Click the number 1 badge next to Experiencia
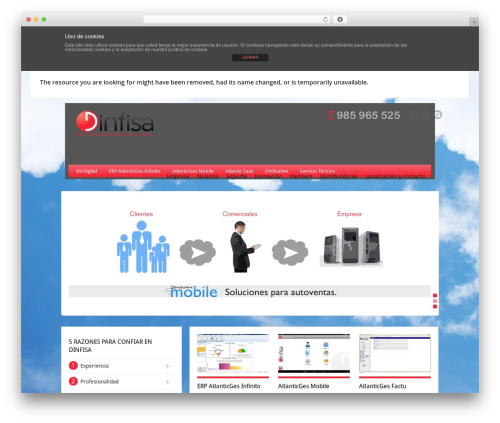The image size is (500, 423). click(73, 366)
